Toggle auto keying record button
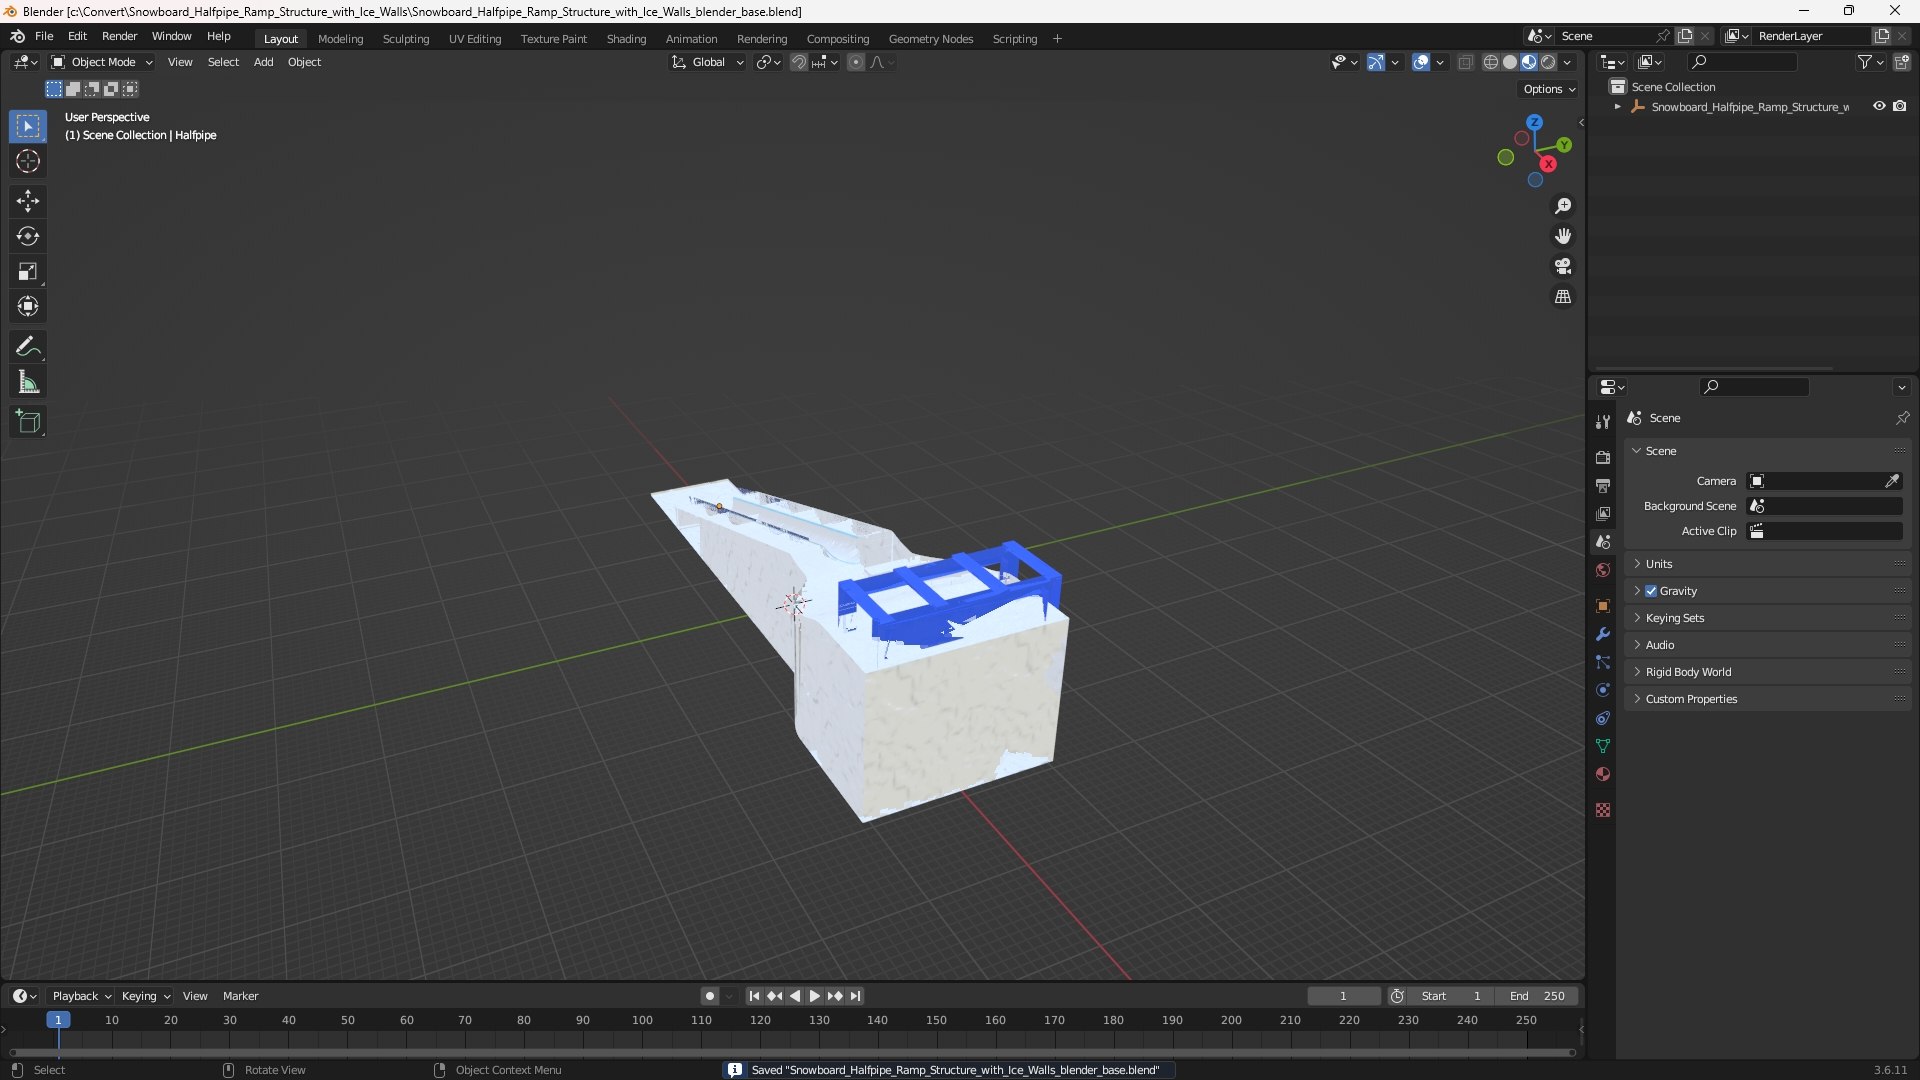Screen dimensions: 1920x1080 [710, 996]
